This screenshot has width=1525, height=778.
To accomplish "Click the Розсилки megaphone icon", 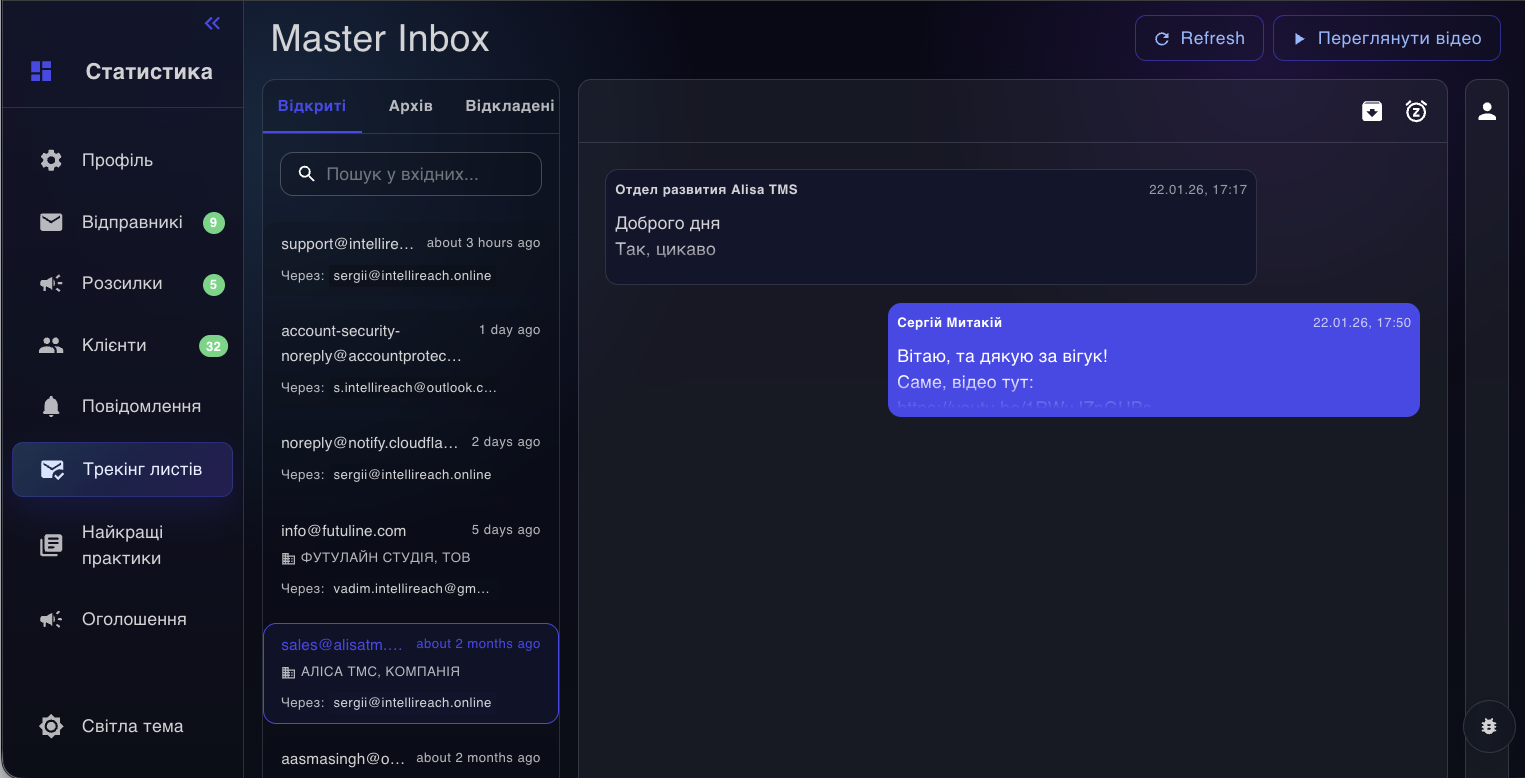I will click(51, 284).
